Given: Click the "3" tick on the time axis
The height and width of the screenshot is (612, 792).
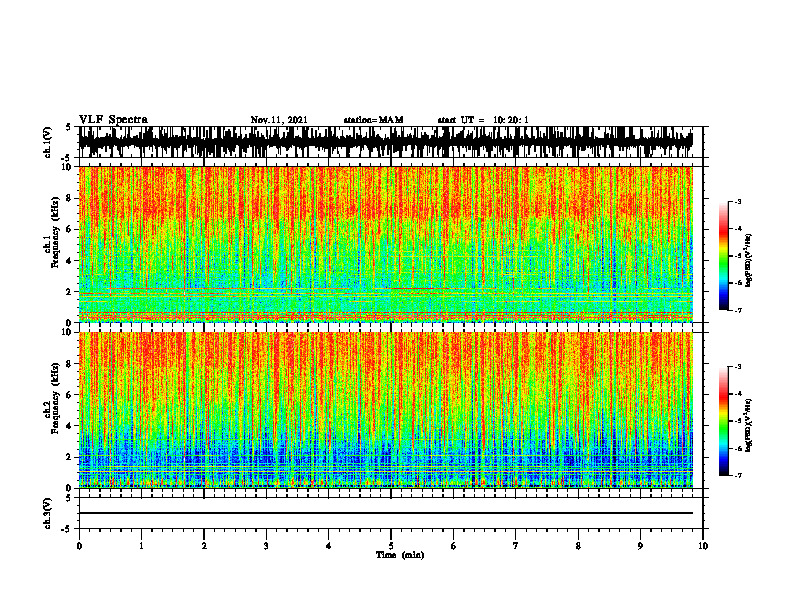Looking at the screenshot, I should point(266,546).
